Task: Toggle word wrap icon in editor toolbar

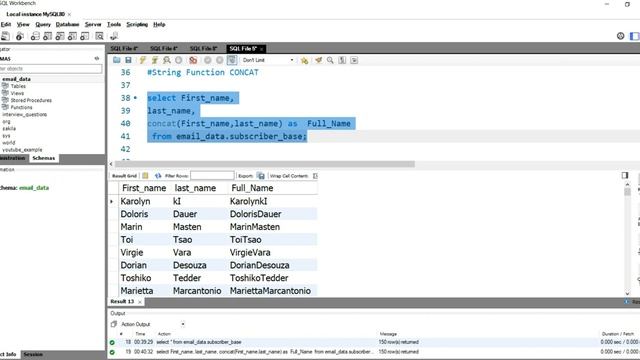Action: click(x=354, y=60)
